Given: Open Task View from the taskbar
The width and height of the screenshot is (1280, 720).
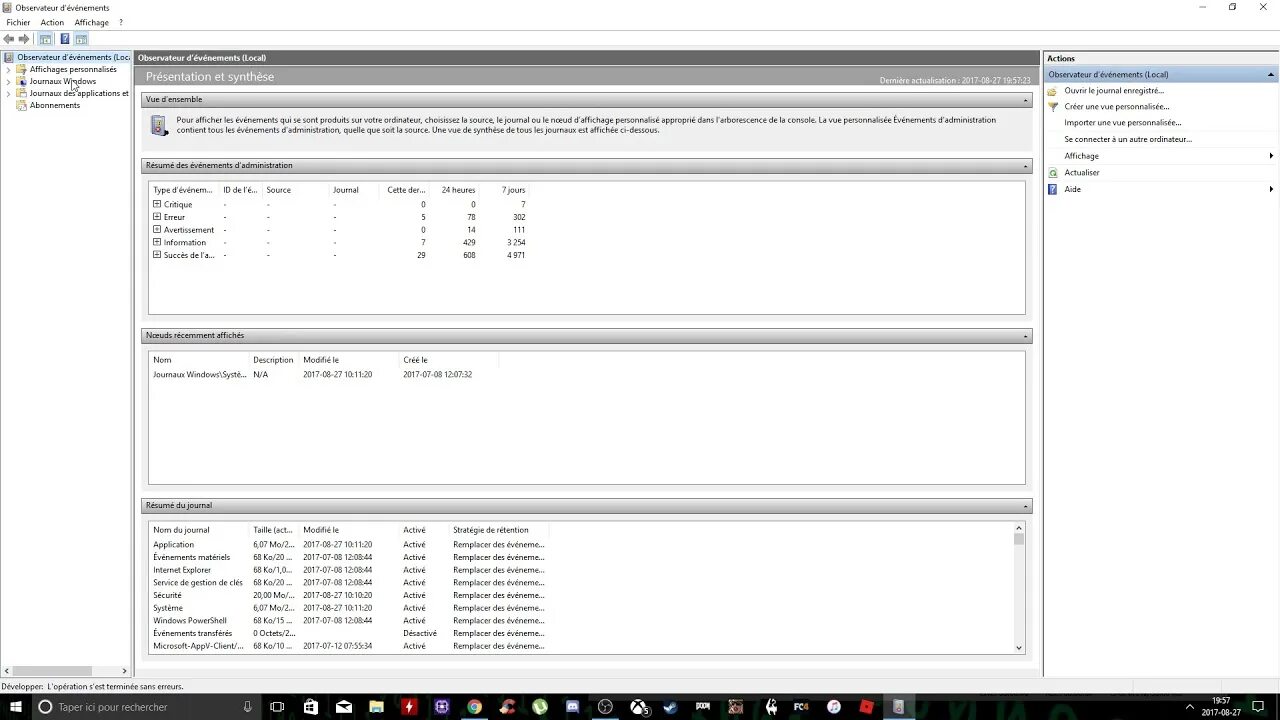Looking at the screenshot, I should [x=277, y=706].
